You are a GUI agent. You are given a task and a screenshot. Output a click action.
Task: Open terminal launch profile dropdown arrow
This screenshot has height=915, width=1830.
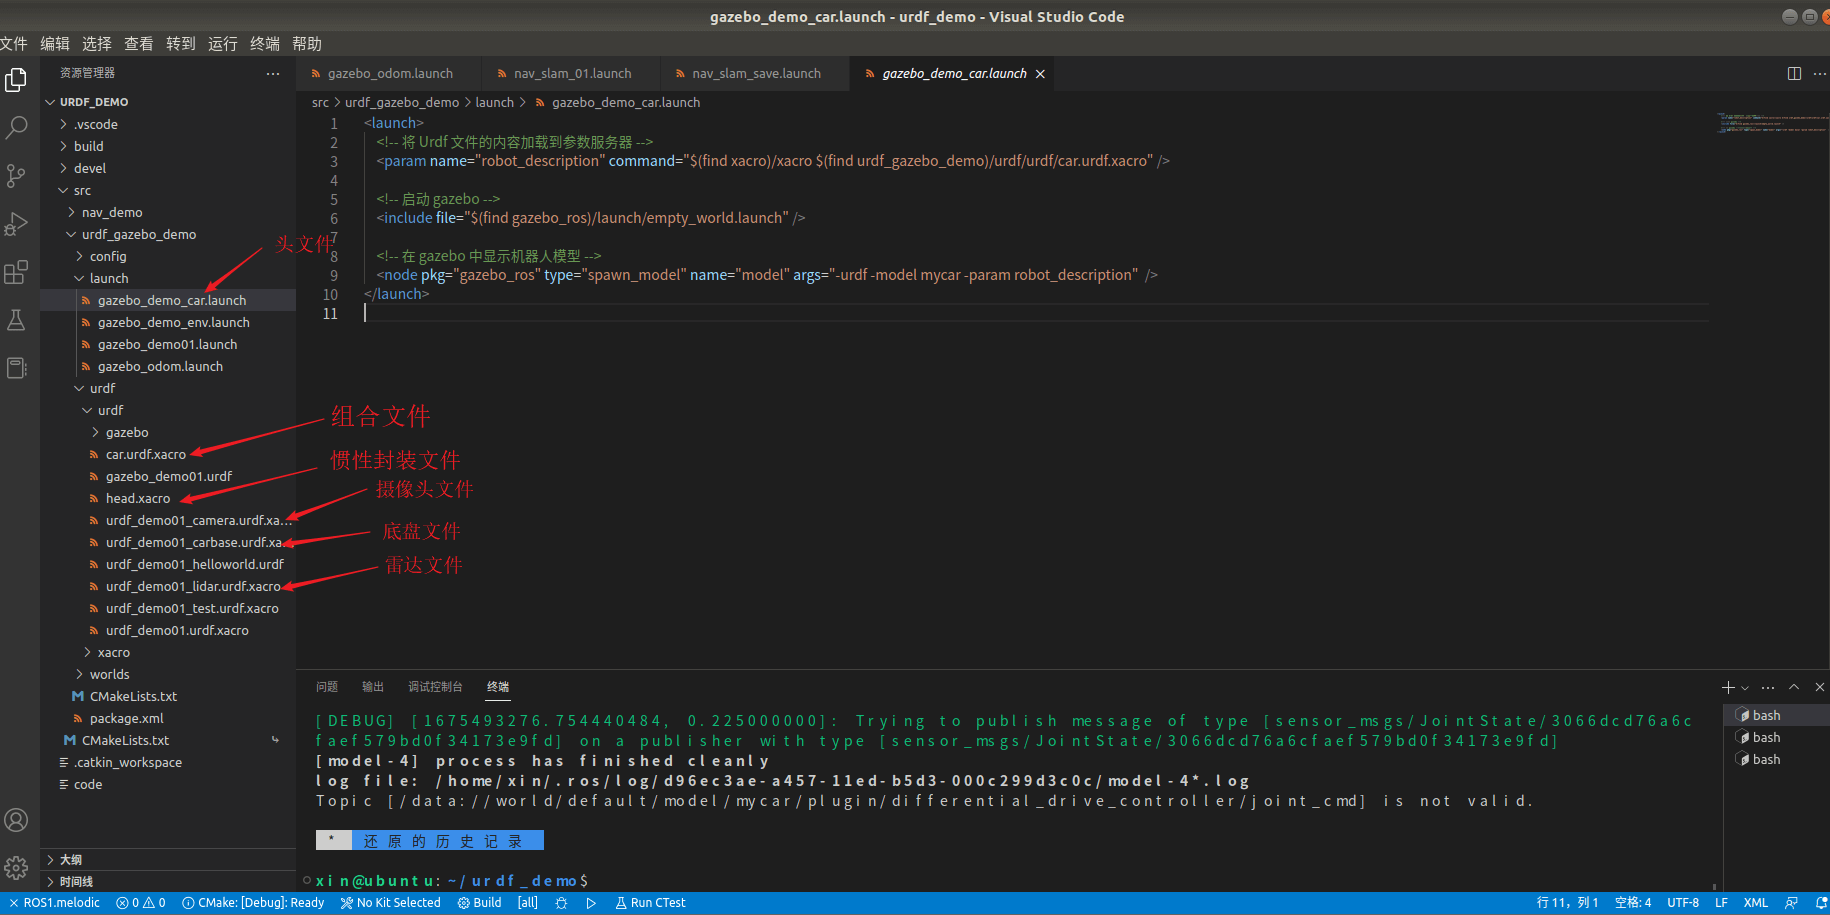(1745, 688)
